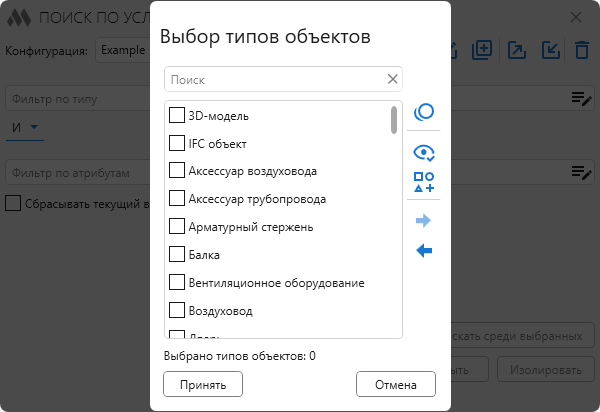
Task: Click the object type list scrollbar thumb
Action: [394, 120]
